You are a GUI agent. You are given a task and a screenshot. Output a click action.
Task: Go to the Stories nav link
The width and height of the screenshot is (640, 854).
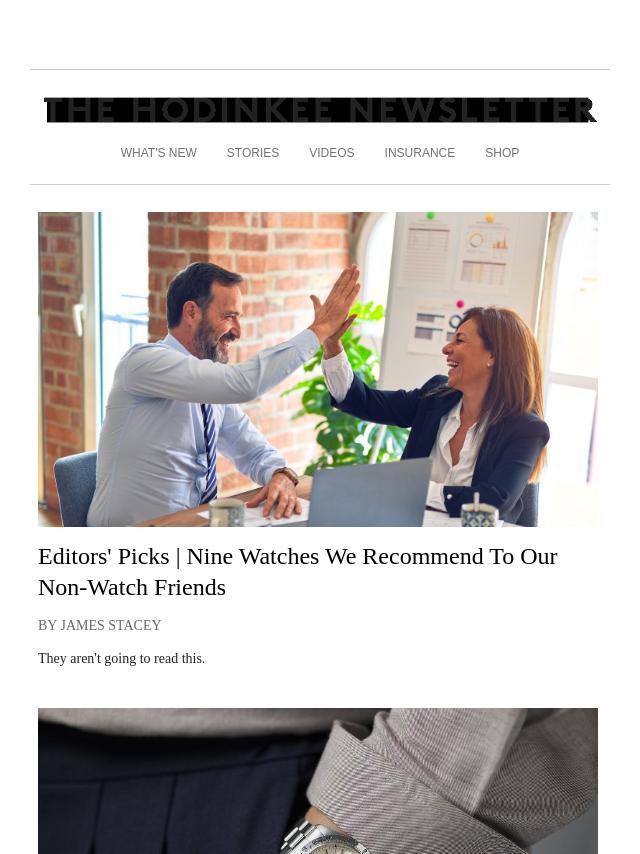pos(253,153)
